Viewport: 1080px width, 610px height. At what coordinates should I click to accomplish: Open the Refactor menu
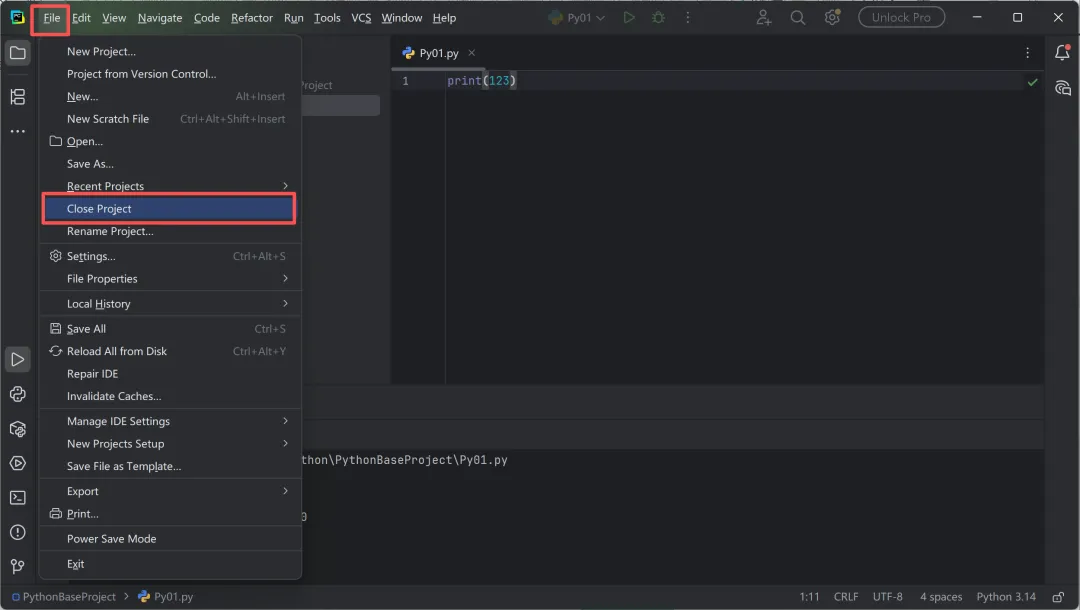251,18
